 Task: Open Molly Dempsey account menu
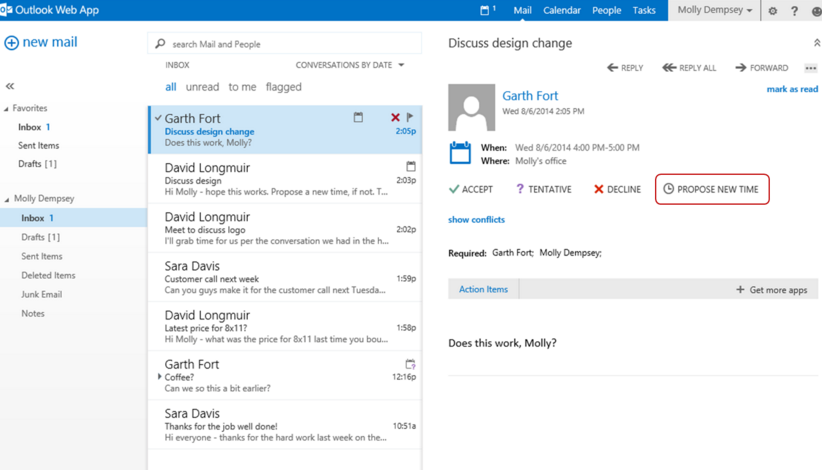coord(715,10)
